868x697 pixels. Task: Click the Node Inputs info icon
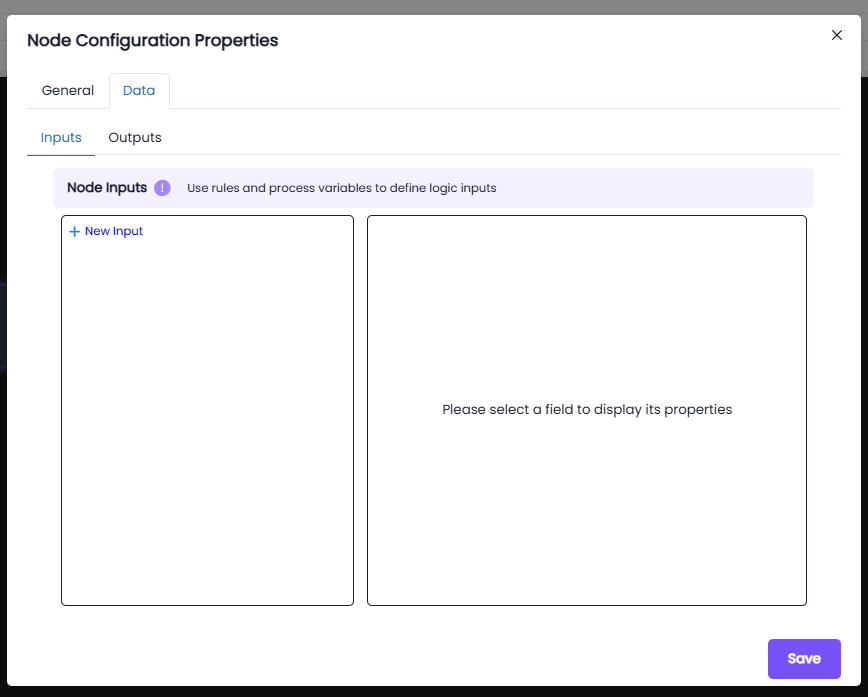coord(162,188)
